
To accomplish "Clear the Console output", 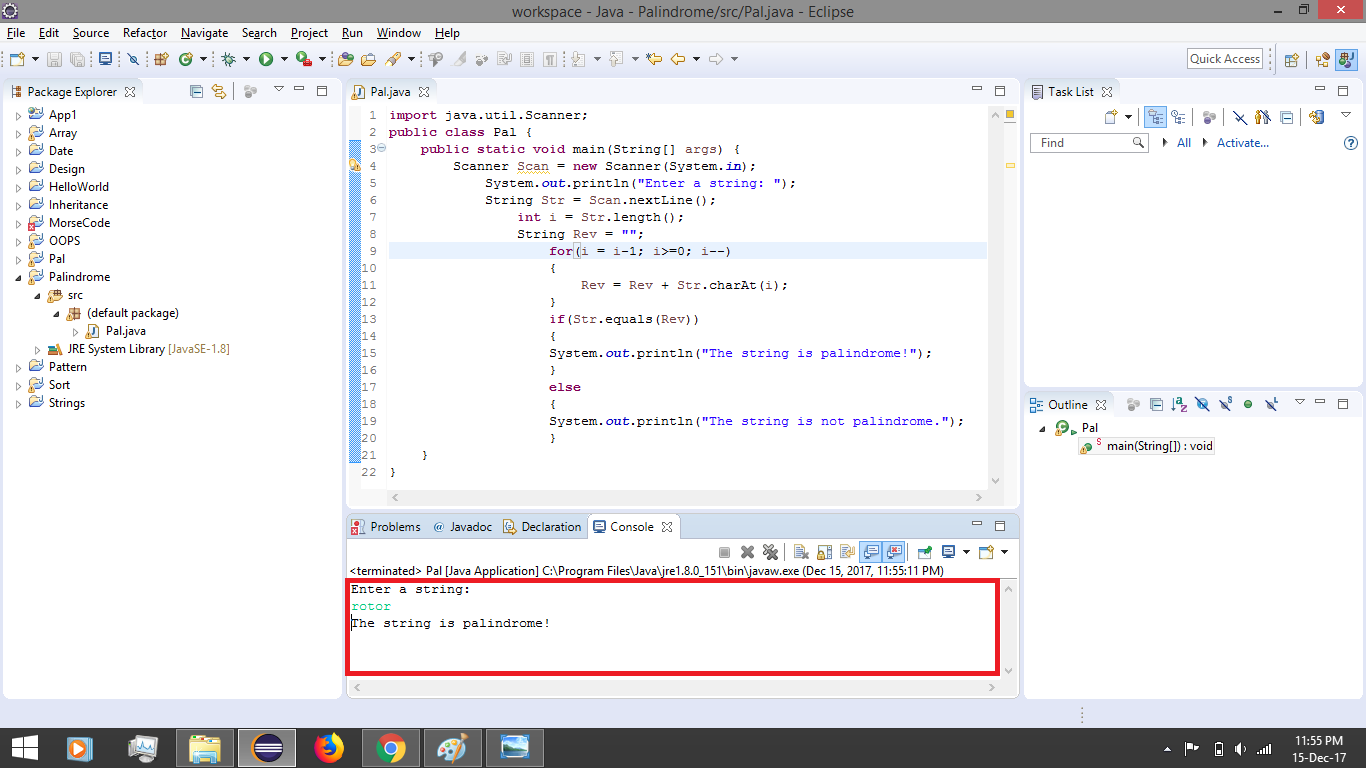I will (x=798, y=552).
